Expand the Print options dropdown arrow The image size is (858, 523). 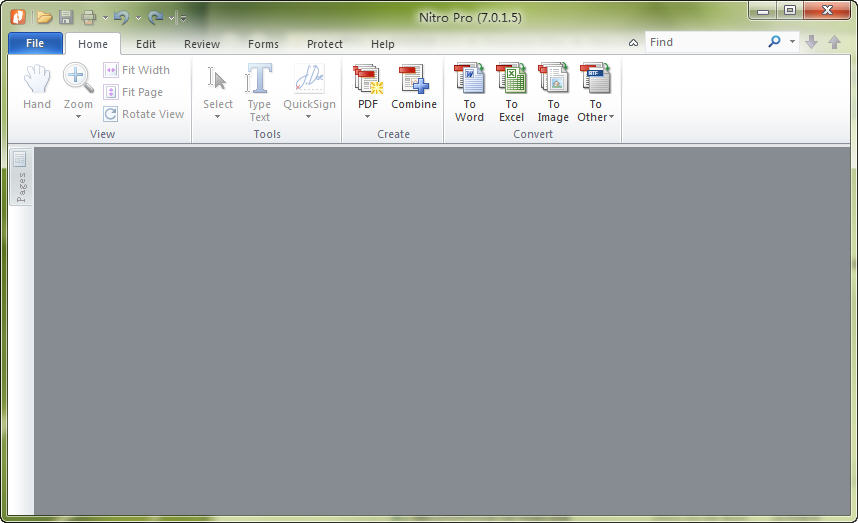click(105, 19)
